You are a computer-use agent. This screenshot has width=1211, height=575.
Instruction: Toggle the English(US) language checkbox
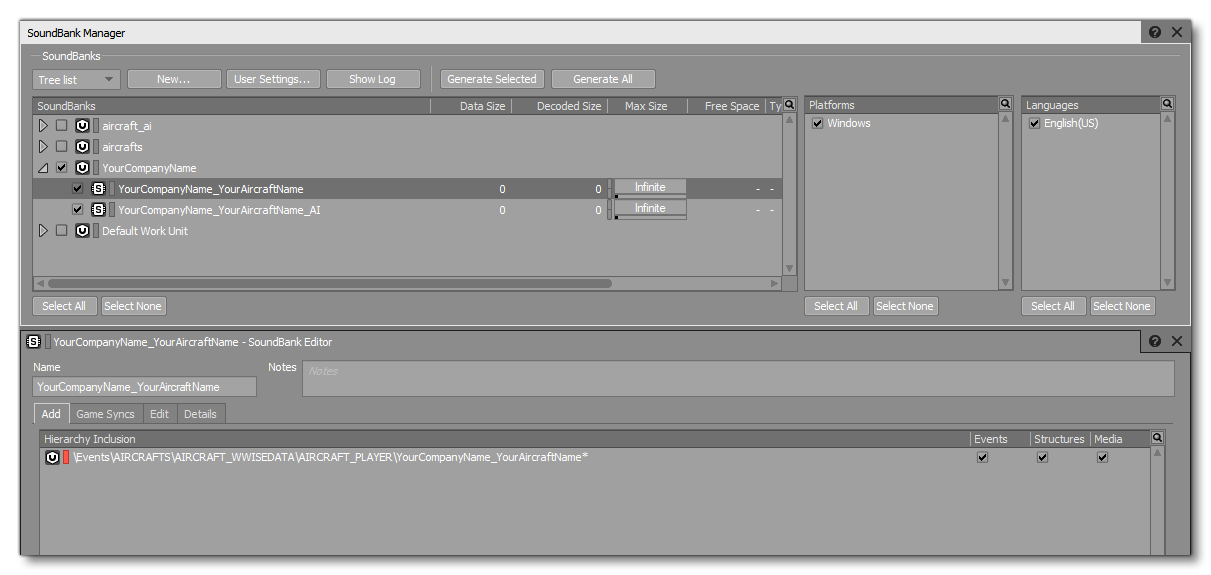pos(1035,124)
